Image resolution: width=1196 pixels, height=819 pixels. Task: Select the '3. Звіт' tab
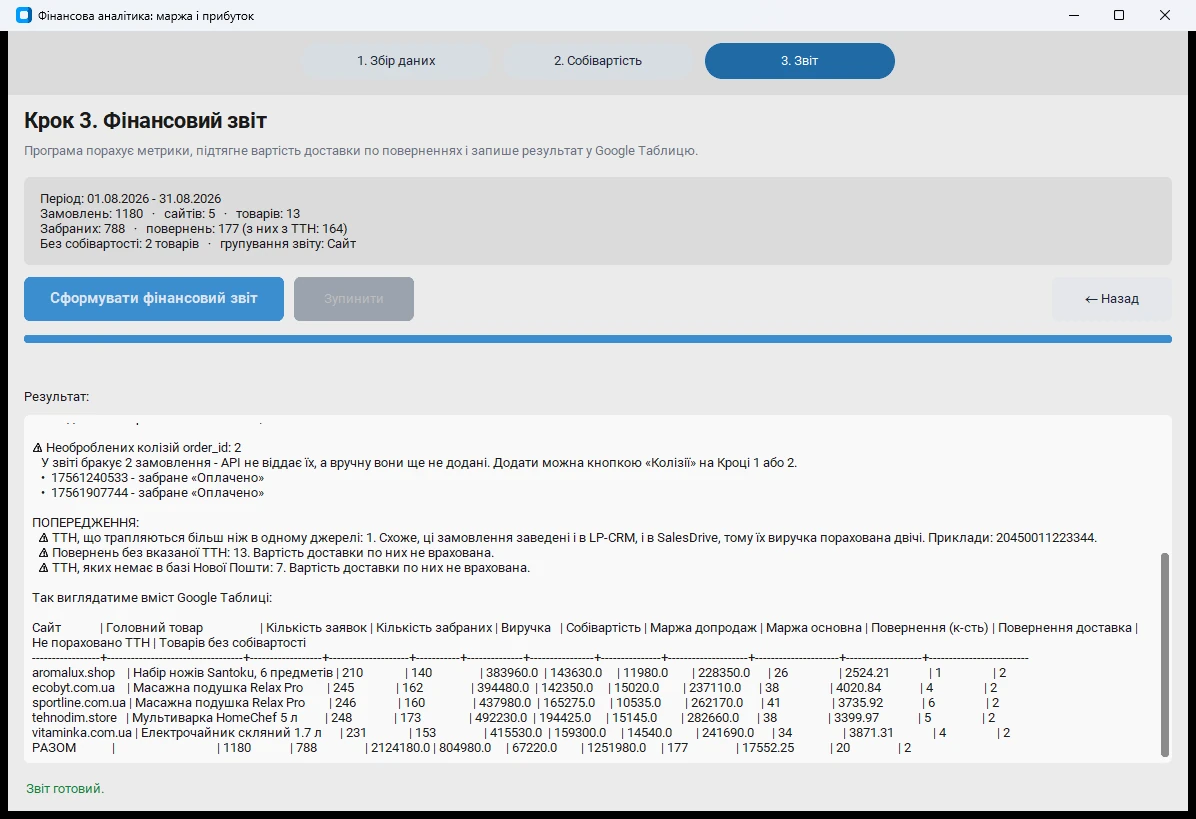point(799,61)
